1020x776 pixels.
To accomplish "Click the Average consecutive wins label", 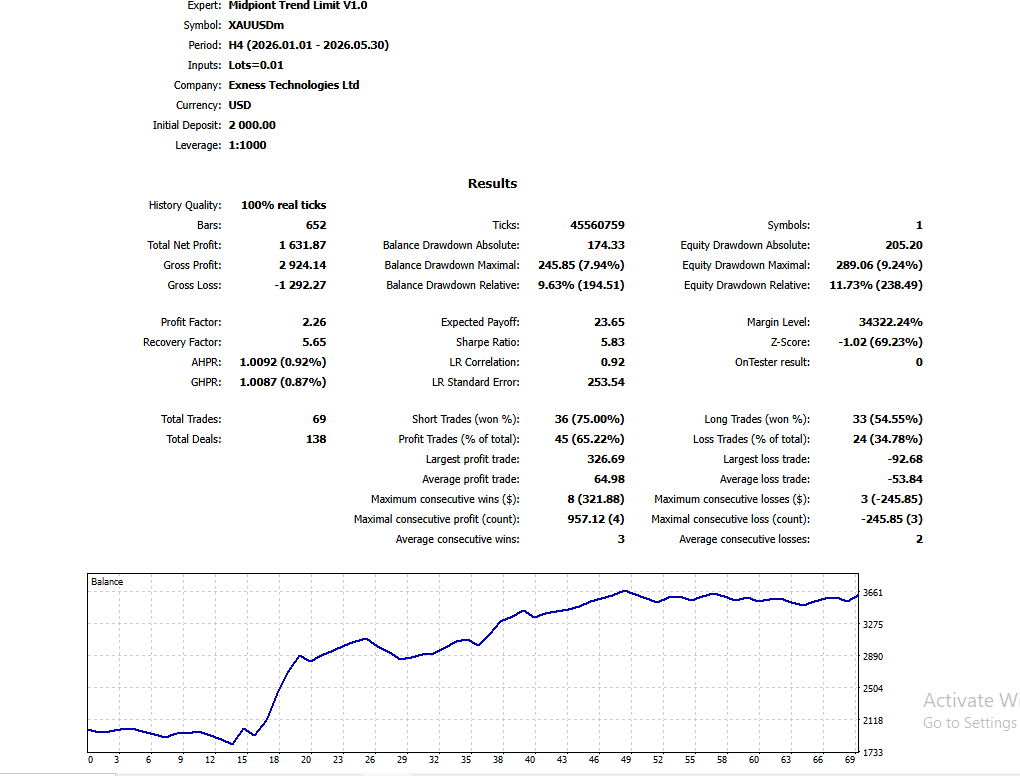I will click(457, 539).
